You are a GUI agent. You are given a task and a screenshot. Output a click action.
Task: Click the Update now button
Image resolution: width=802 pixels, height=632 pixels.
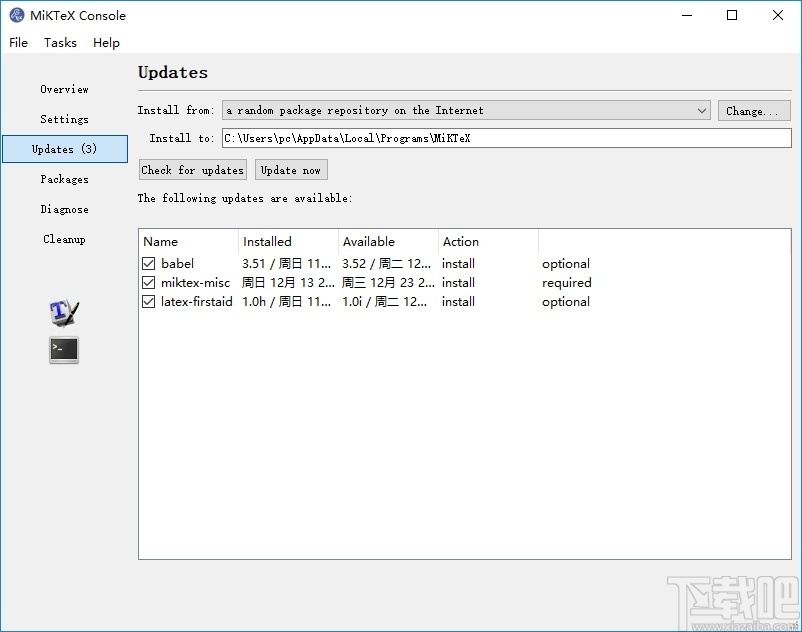coord(291,170)
